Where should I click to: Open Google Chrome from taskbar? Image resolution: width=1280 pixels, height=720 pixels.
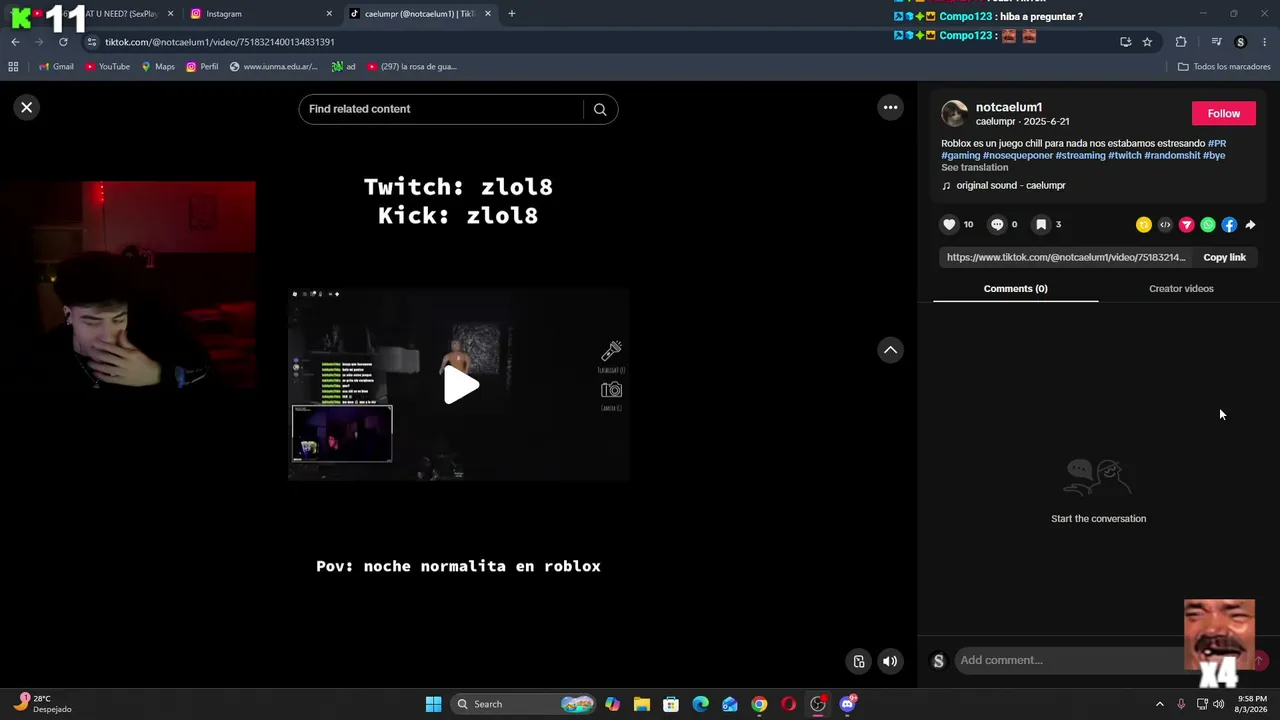(x=759, y=704)
